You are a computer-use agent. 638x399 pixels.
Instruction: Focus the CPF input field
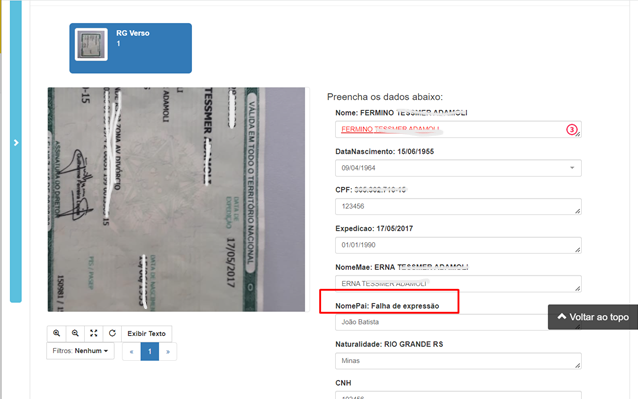point(458,207)
